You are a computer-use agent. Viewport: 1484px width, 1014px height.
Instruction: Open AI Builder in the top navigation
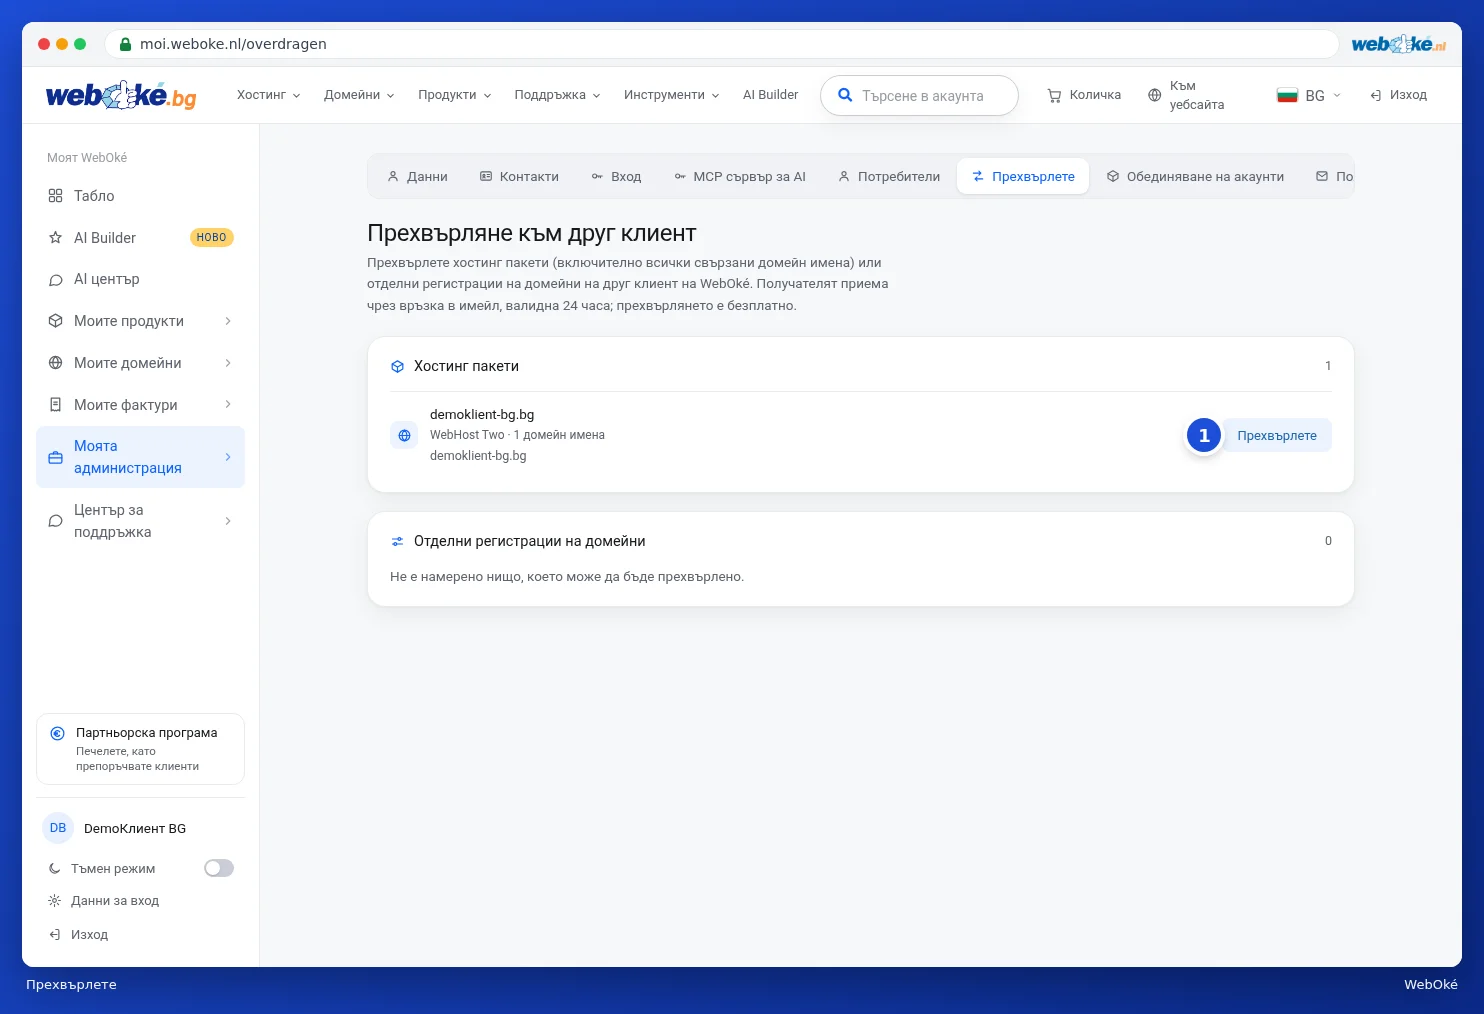(770, 95)
